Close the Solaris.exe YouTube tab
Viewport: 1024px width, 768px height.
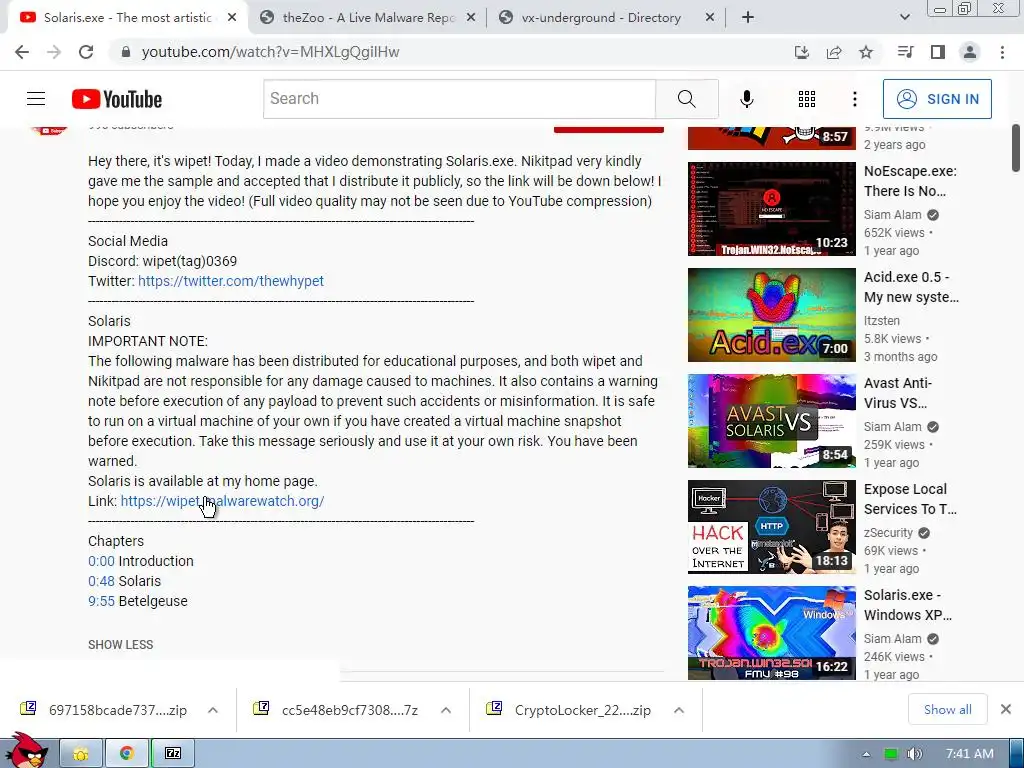click(x=232, y=18)
